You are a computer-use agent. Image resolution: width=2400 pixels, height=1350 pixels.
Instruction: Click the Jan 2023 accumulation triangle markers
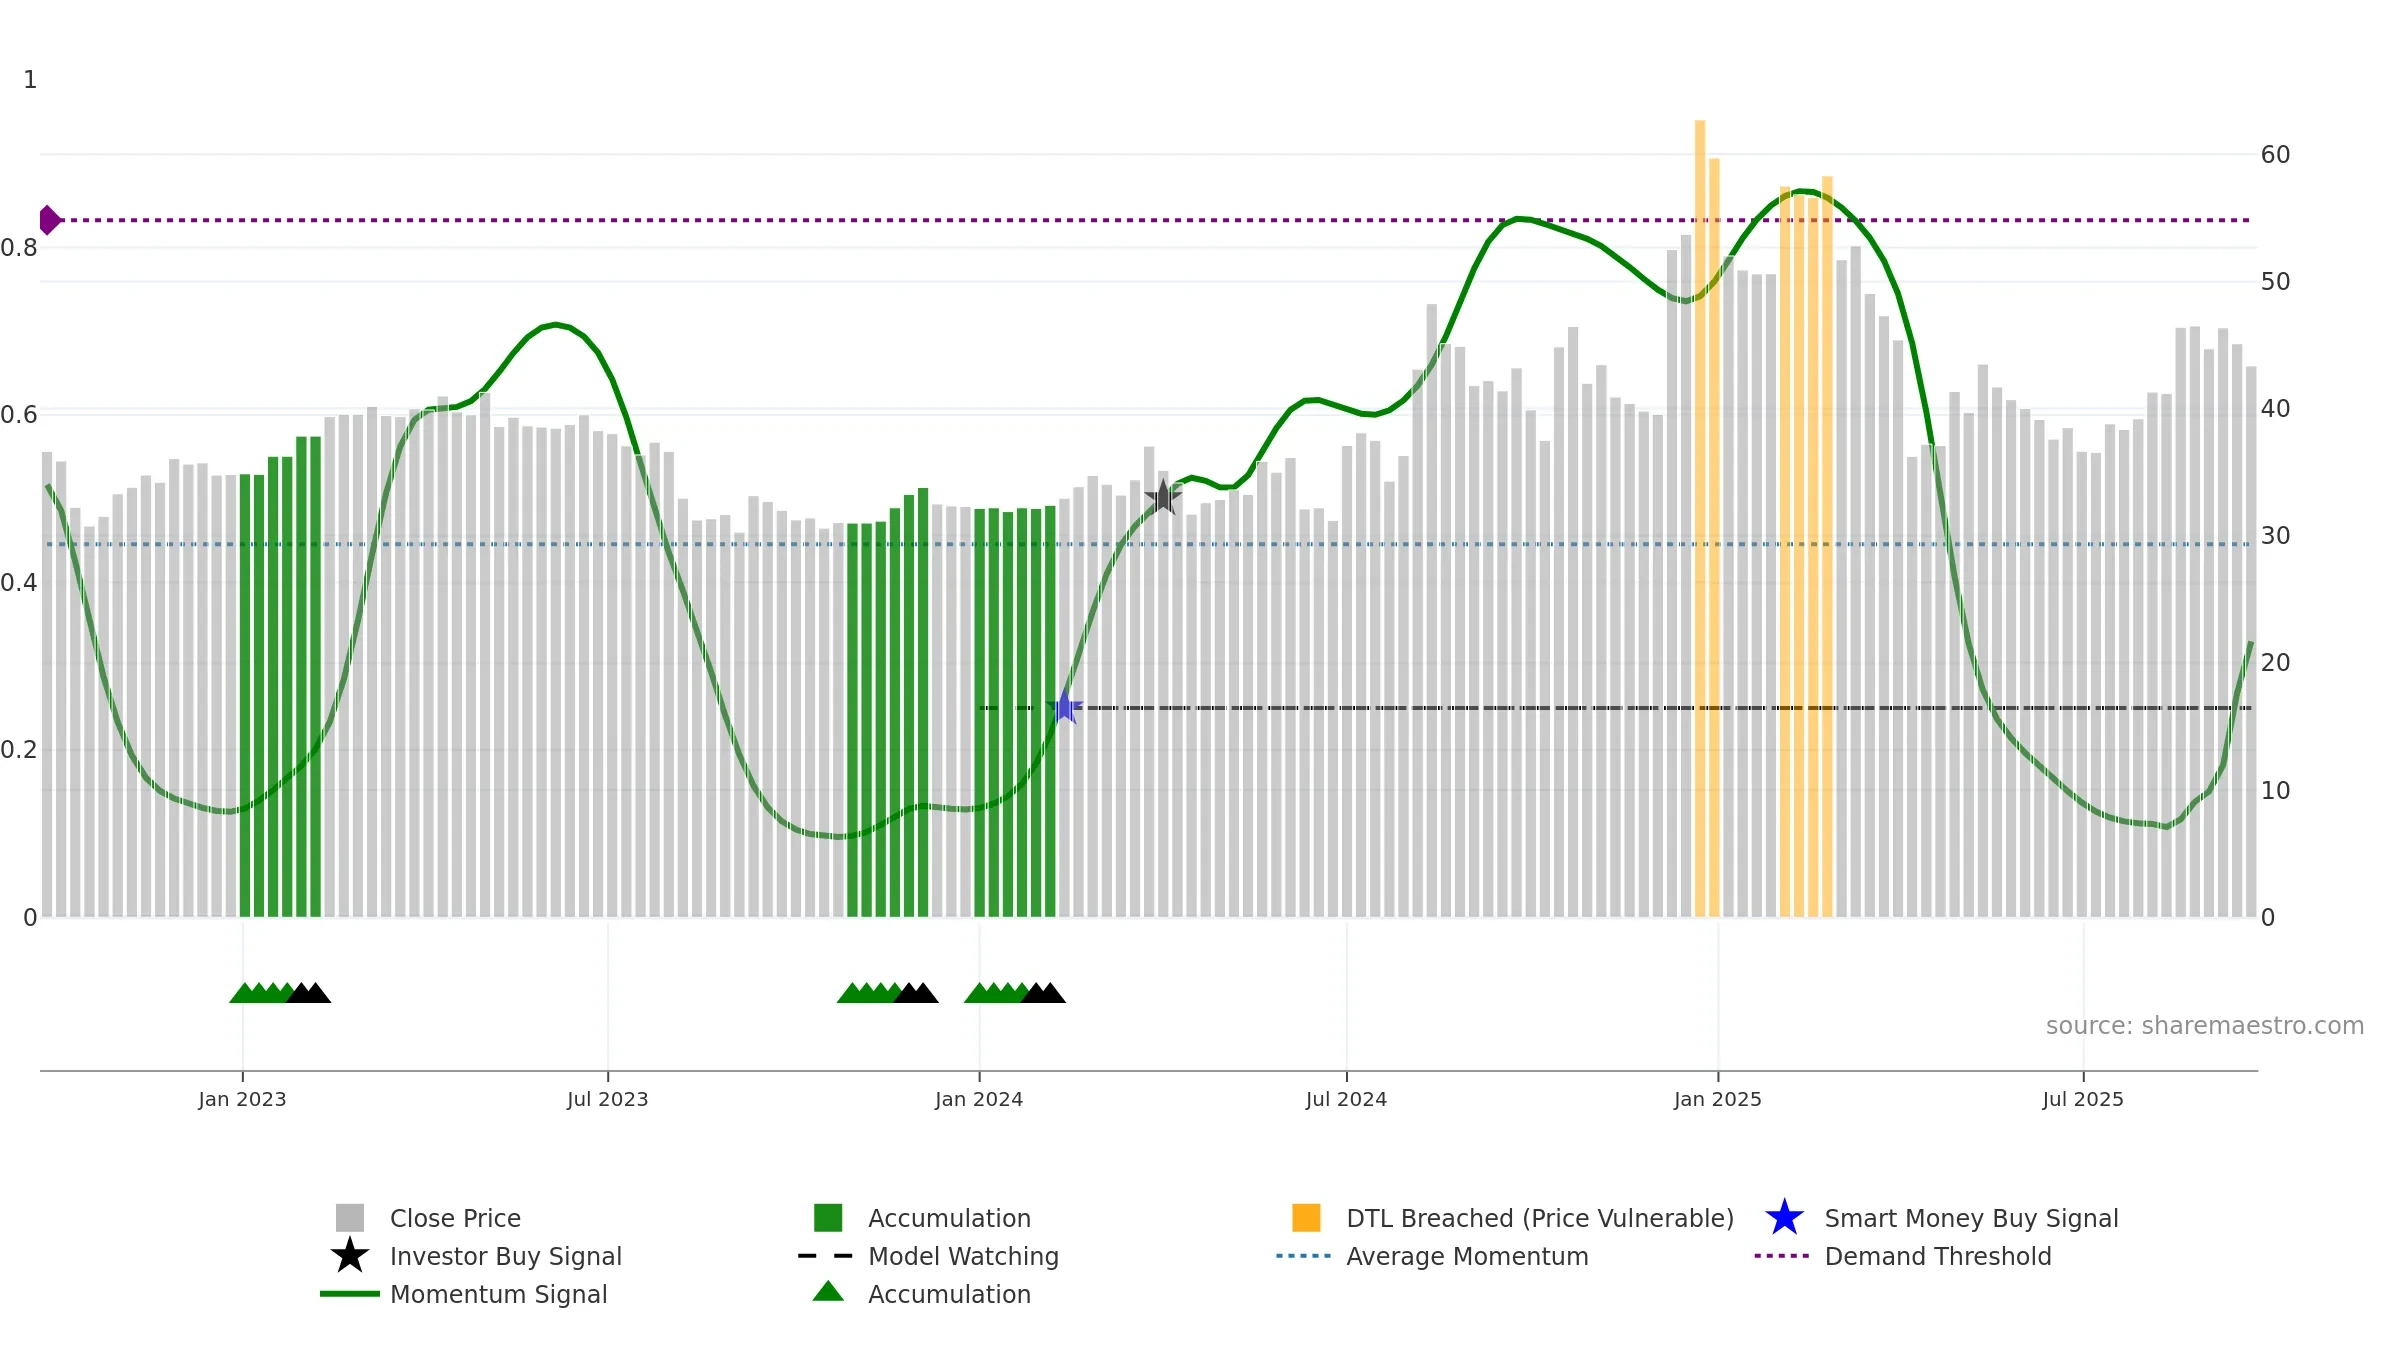[x=280, y=992]
